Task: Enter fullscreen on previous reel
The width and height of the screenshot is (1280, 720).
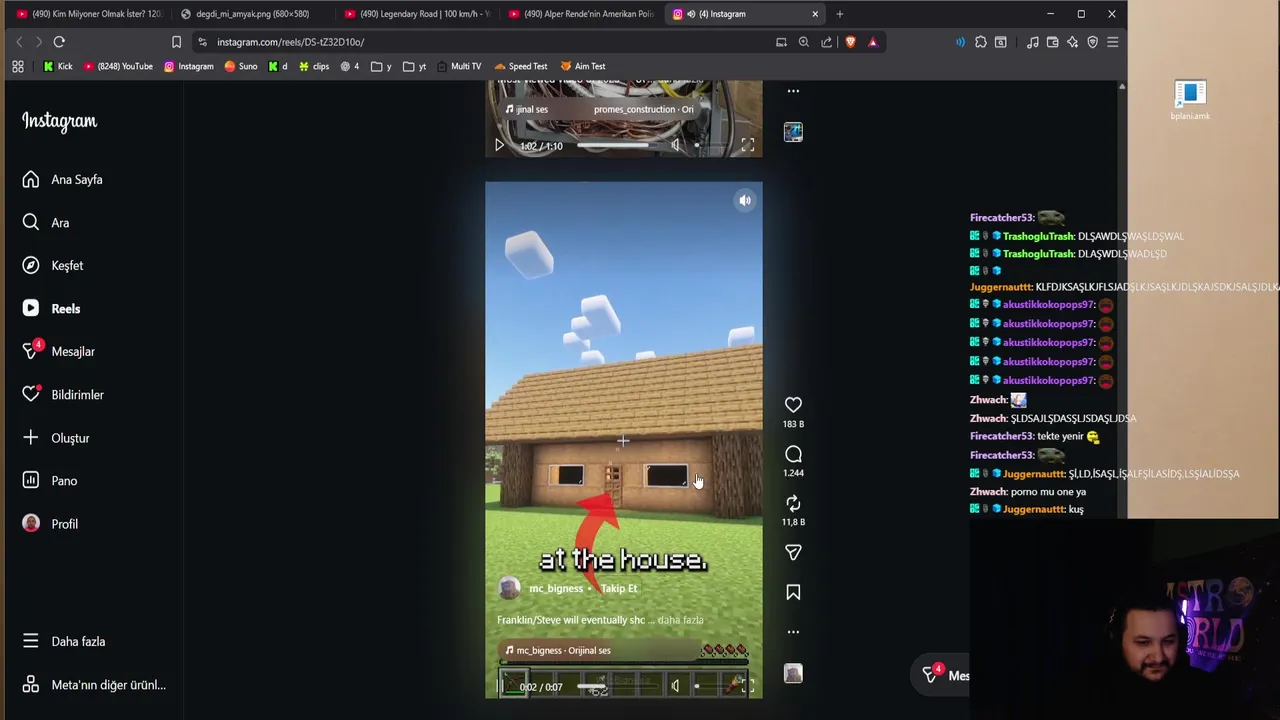Action: coord(747,146)
